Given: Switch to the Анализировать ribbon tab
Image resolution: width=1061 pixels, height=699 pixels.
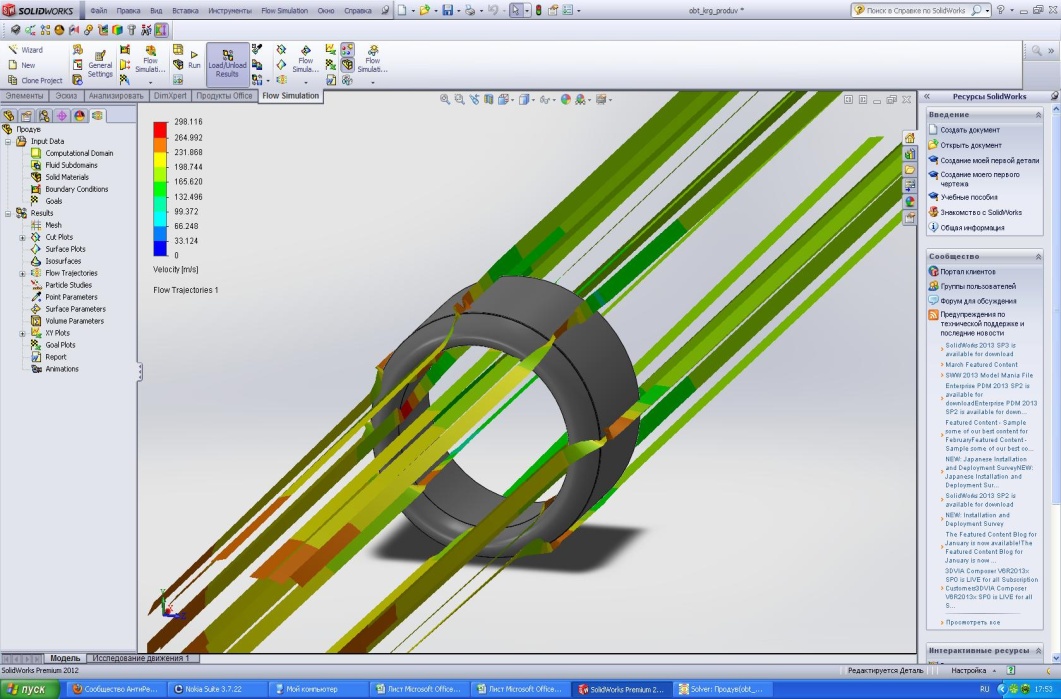Looking at the screenshot, I should tap(116, 96).
